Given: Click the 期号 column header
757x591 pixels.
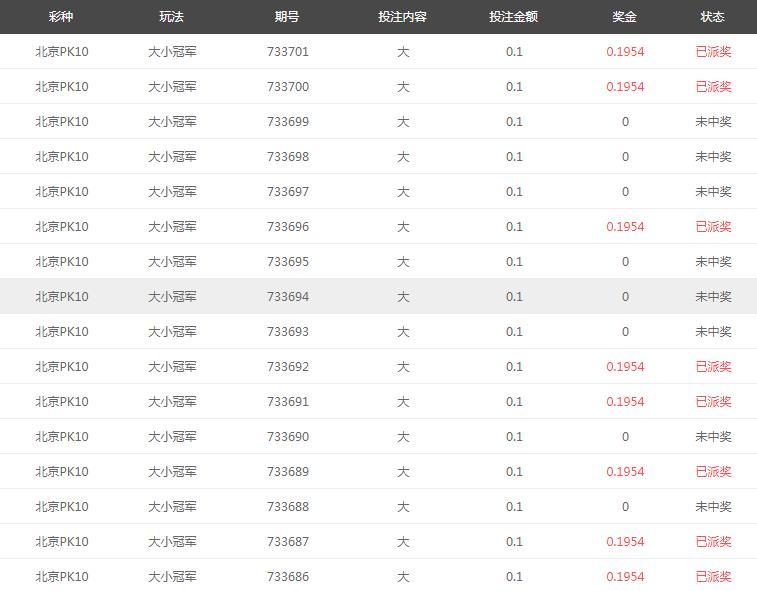Looking at the screenshot, I should pos(287,17).
